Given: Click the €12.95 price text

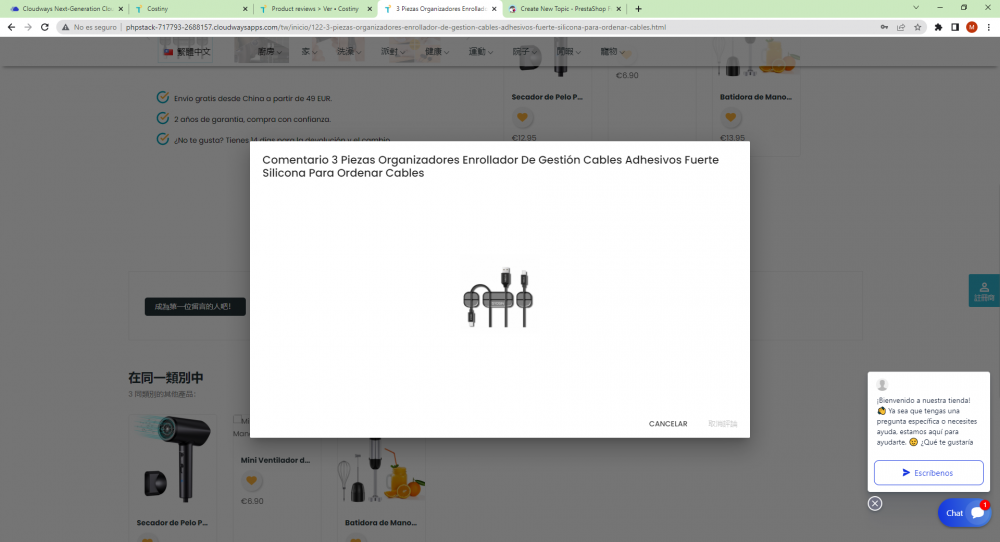Looking at the screenshot, I should tap(524, 138).
